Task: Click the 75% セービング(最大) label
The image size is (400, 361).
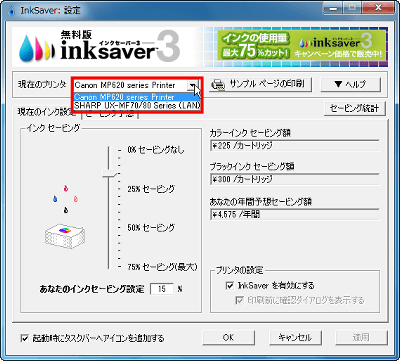Action: coord(162,267)
